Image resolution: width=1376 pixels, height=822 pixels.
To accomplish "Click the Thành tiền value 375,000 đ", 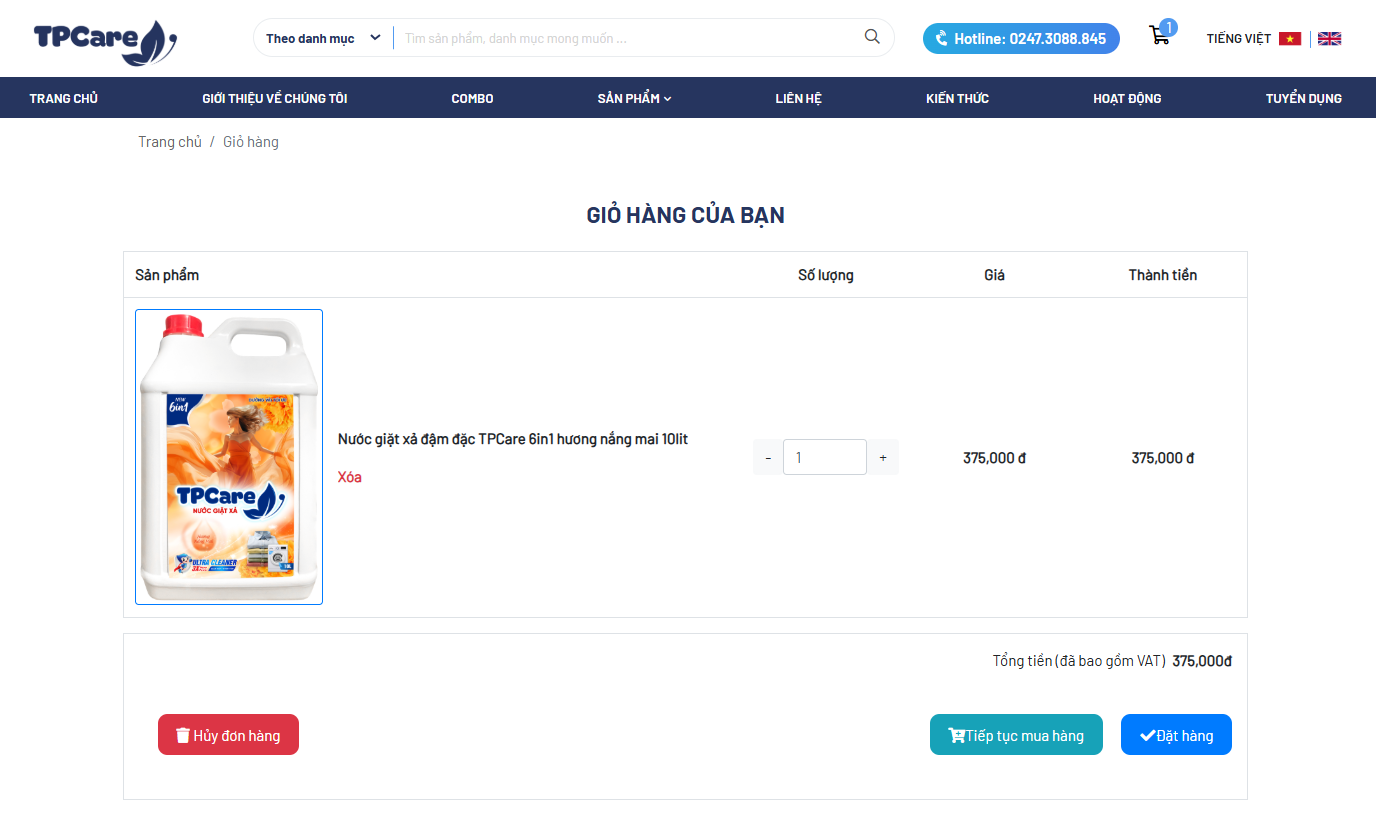I will (x=1163, y=458).
